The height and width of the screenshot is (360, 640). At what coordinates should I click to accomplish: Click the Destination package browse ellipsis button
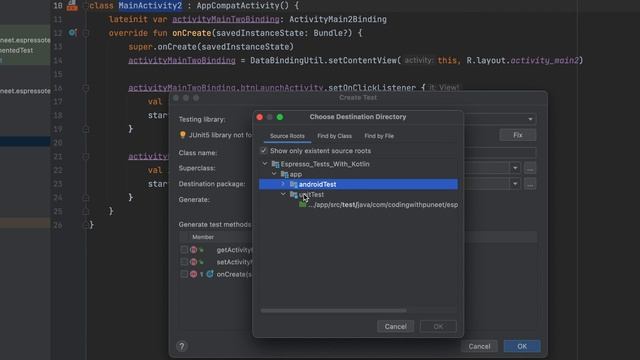pos(530,184)
